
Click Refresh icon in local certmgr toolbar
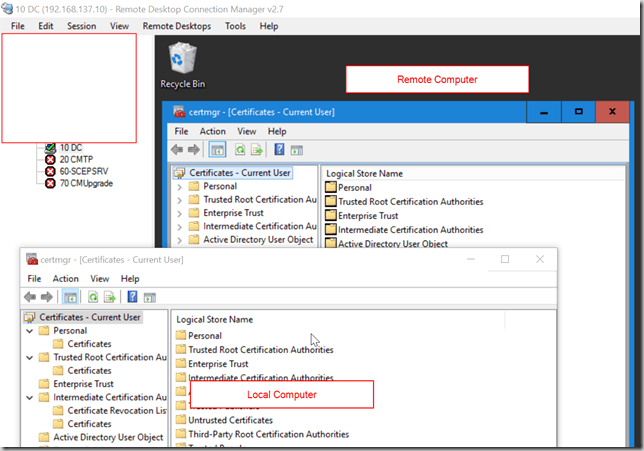coord(92,297)
